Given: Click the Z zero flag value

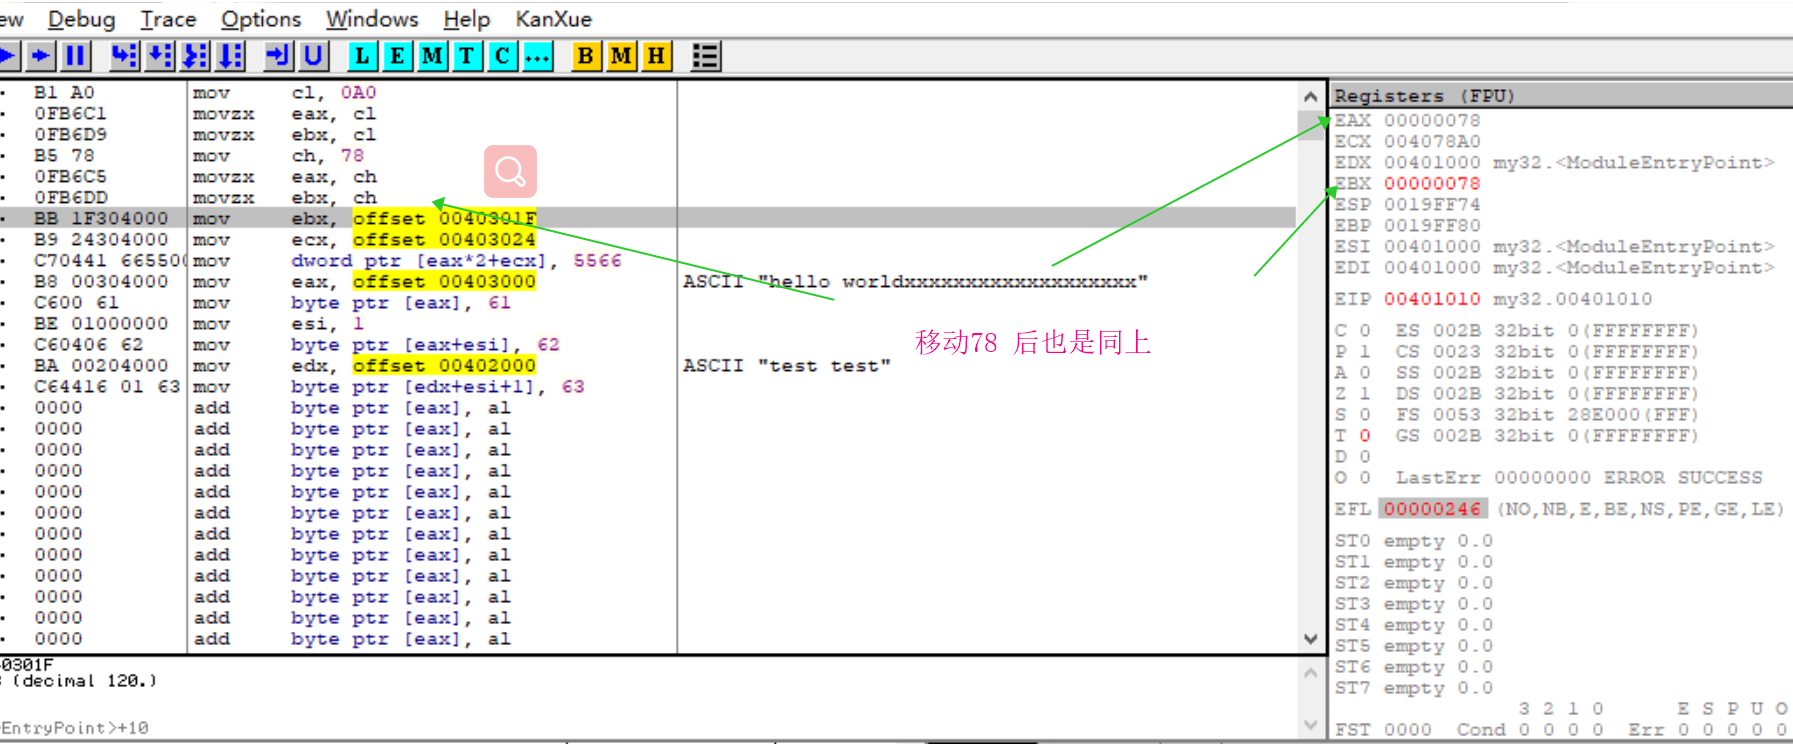Looking at the screenshot, I should click(x=1365, y=394).
